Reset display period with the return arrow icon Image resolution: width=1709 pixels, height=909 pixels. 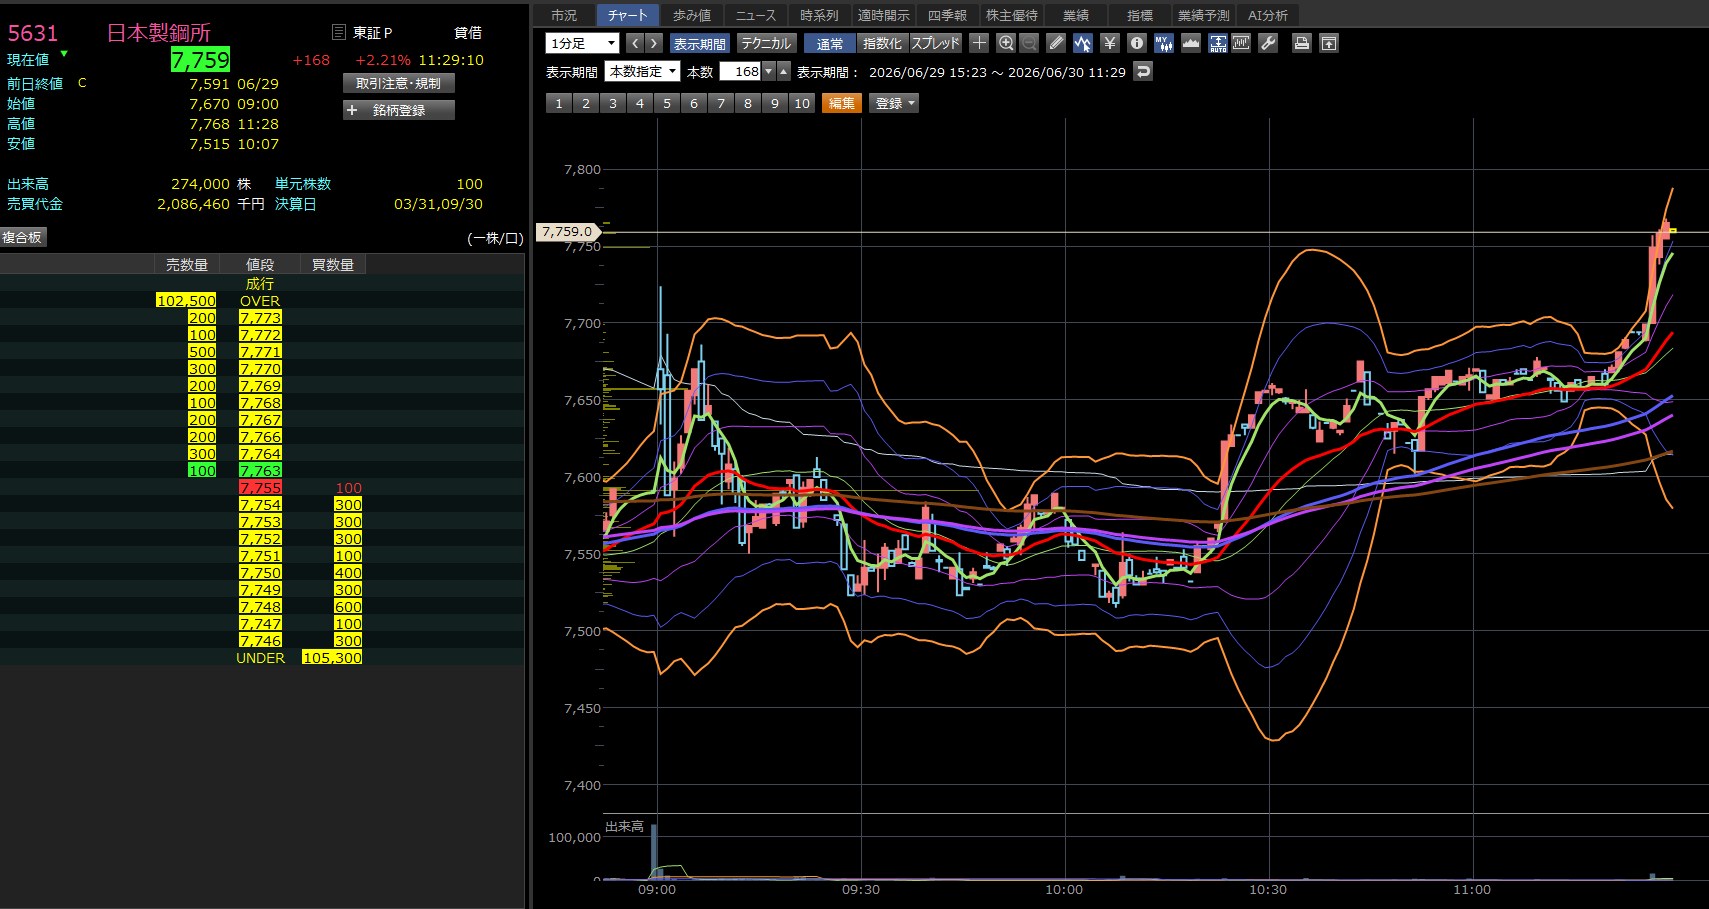click(x=1143, y=71)
